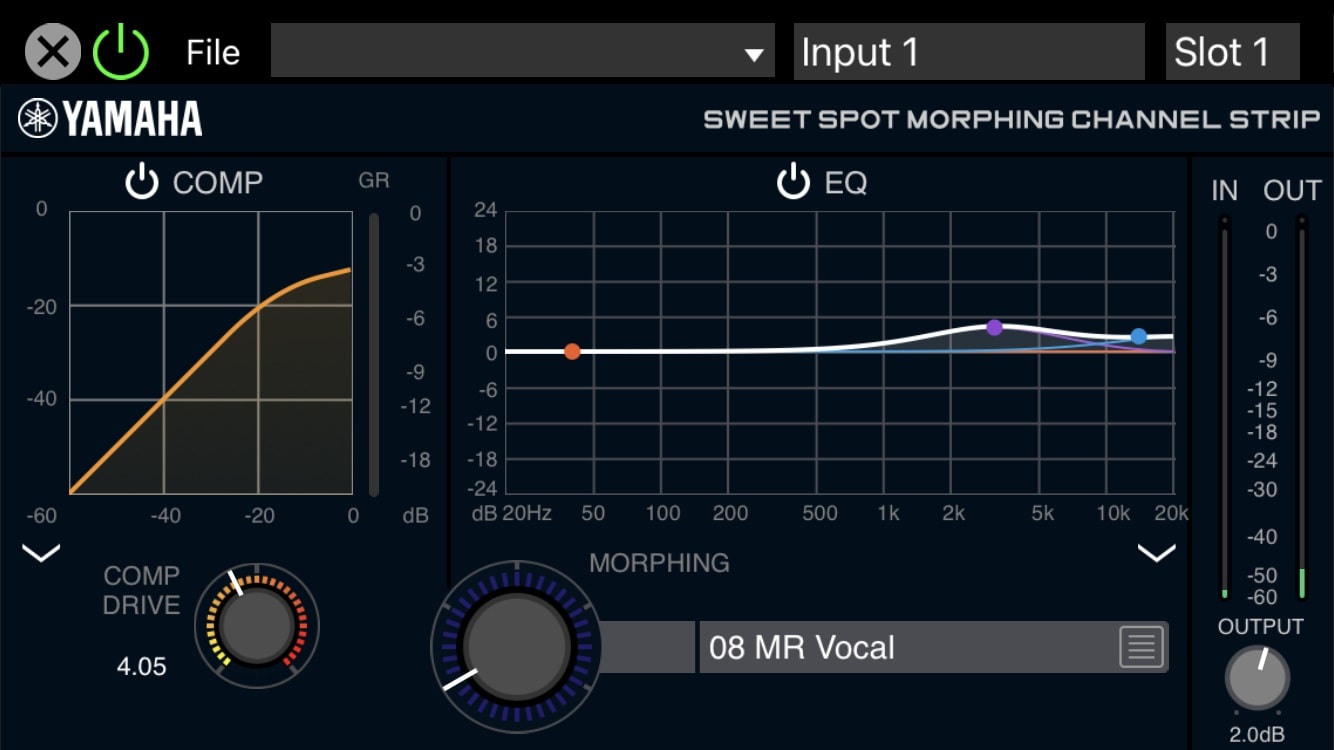Screen dimensions: 1334x750
Task: Click the empty box left of preset name
Action: 649,647
